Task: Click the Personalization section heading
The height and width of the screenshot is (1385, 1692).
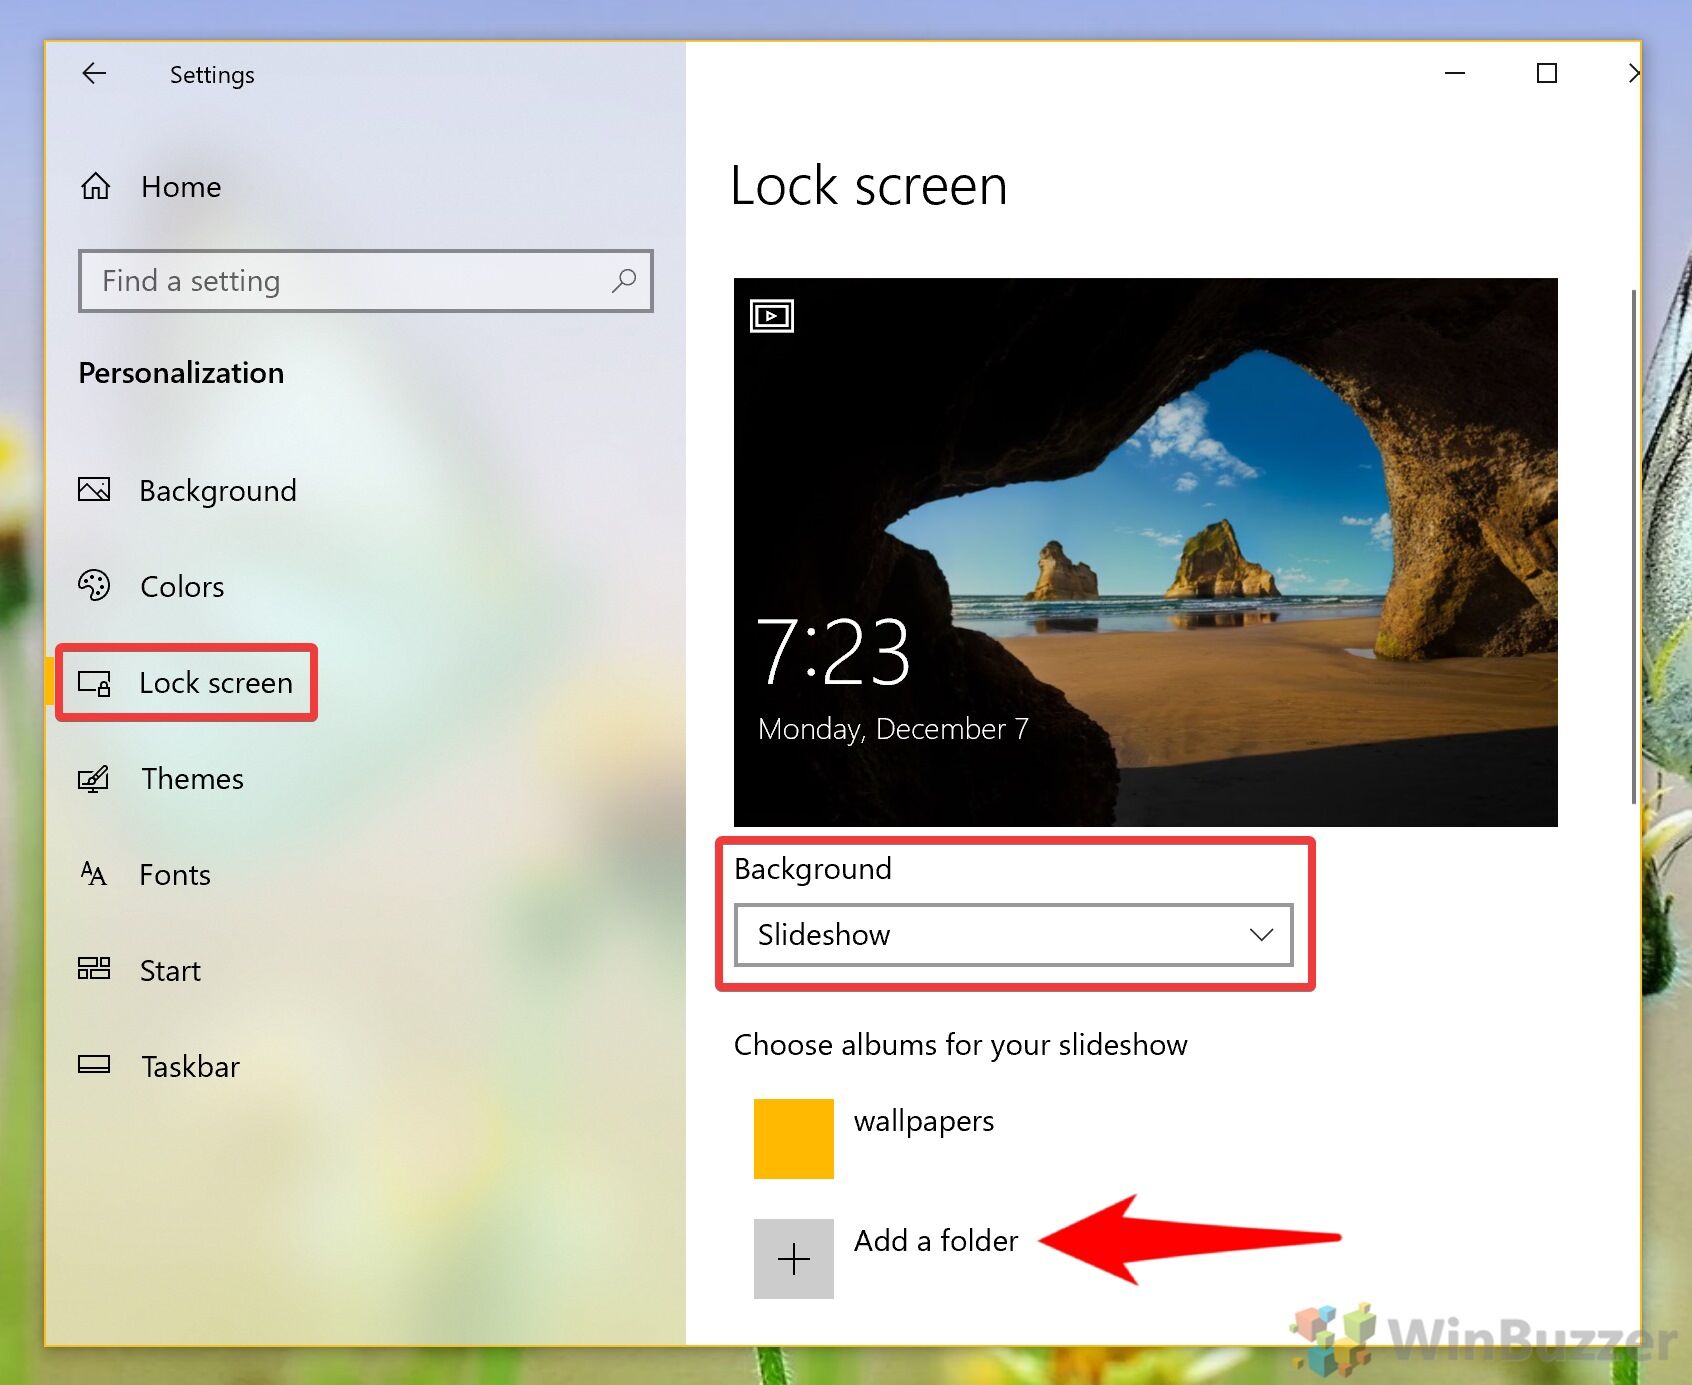Action: 181,373
